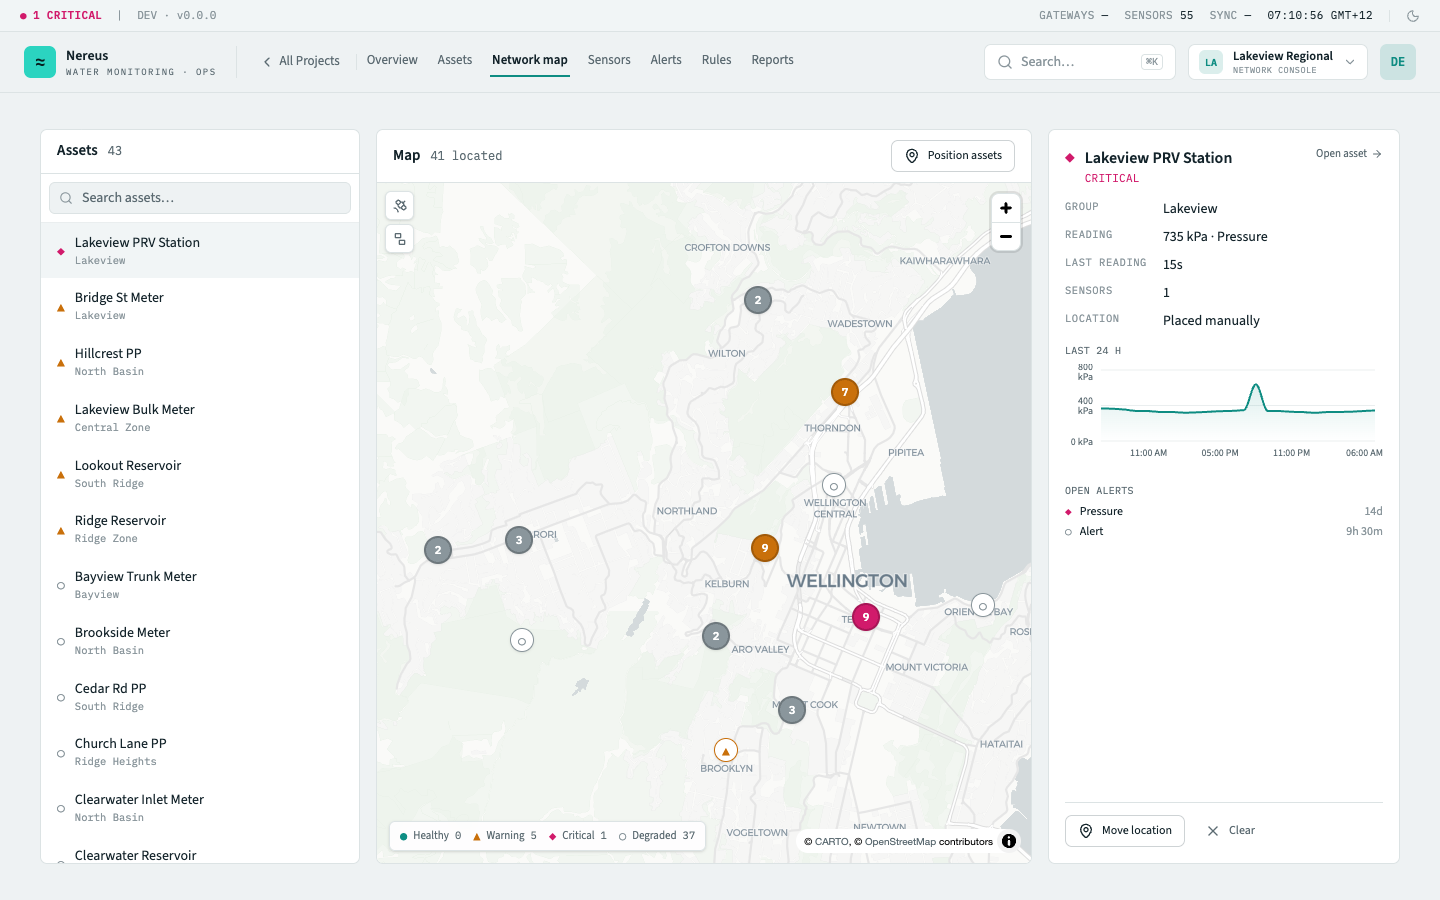Click the 1 Critical status indicator

61,16
